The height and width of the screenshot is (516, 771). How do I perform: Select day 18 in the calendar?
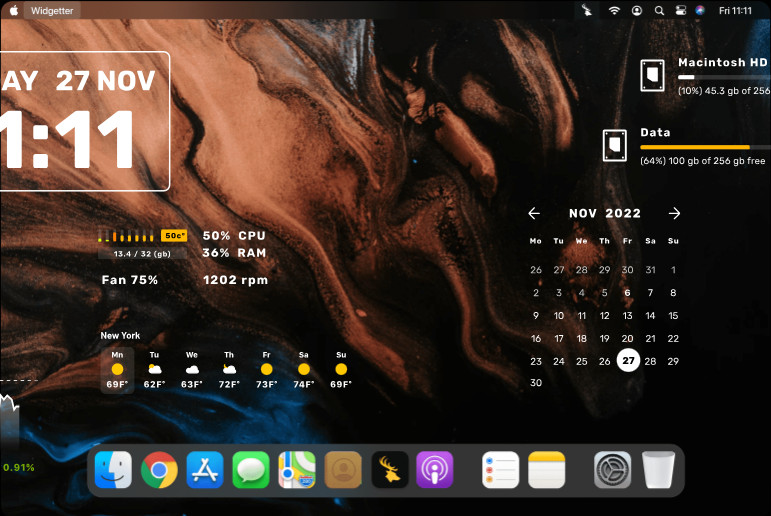[582, 338]
